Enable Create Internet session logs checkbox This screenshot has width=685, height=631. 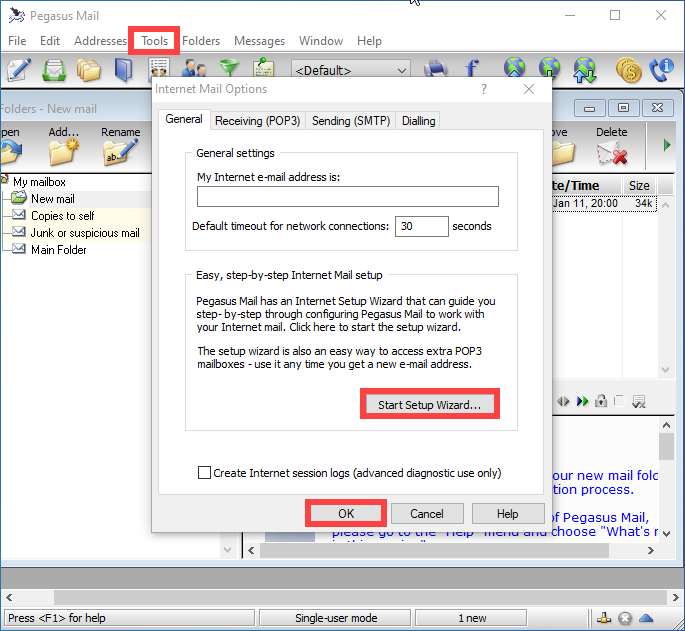pos(204,472)
